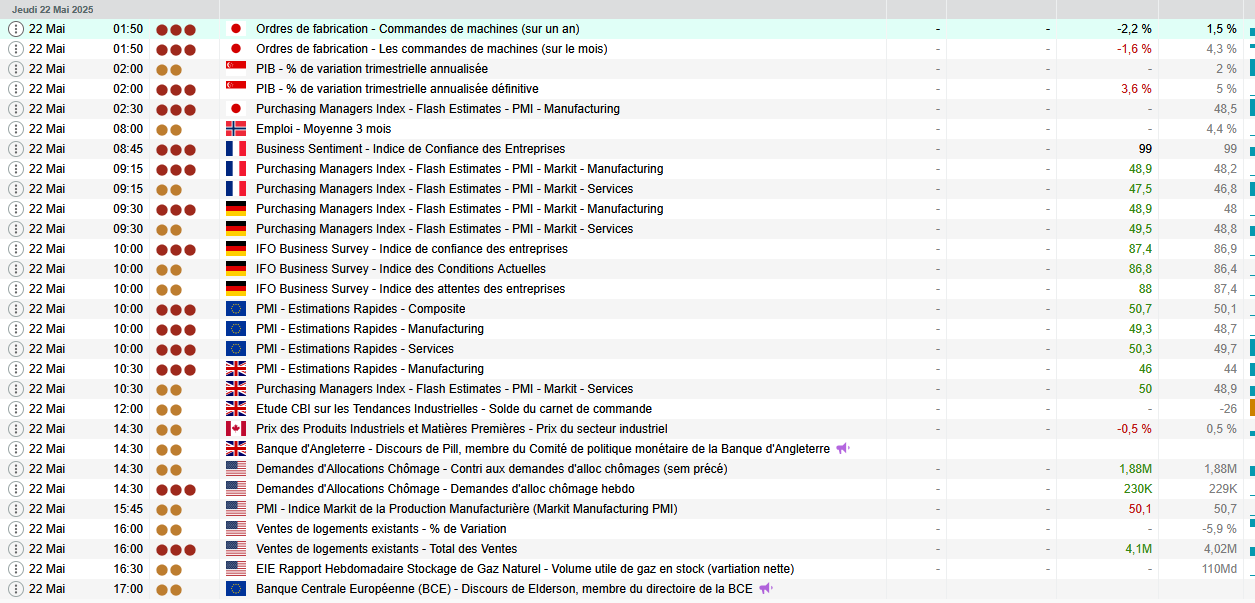Click the 229K previous value
1255x603 pixels.
click(x=1222, y=489)
